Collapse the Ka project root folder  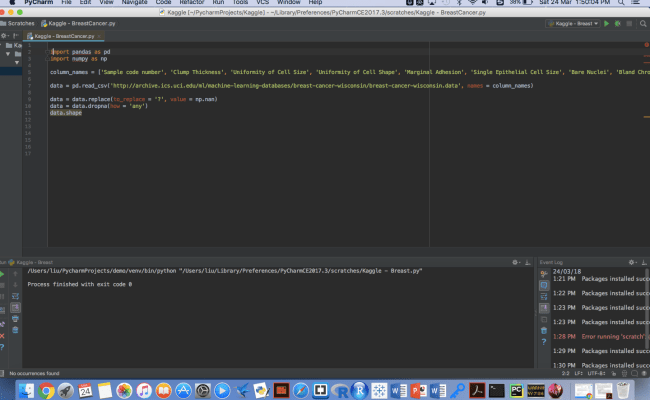point(1,45)
